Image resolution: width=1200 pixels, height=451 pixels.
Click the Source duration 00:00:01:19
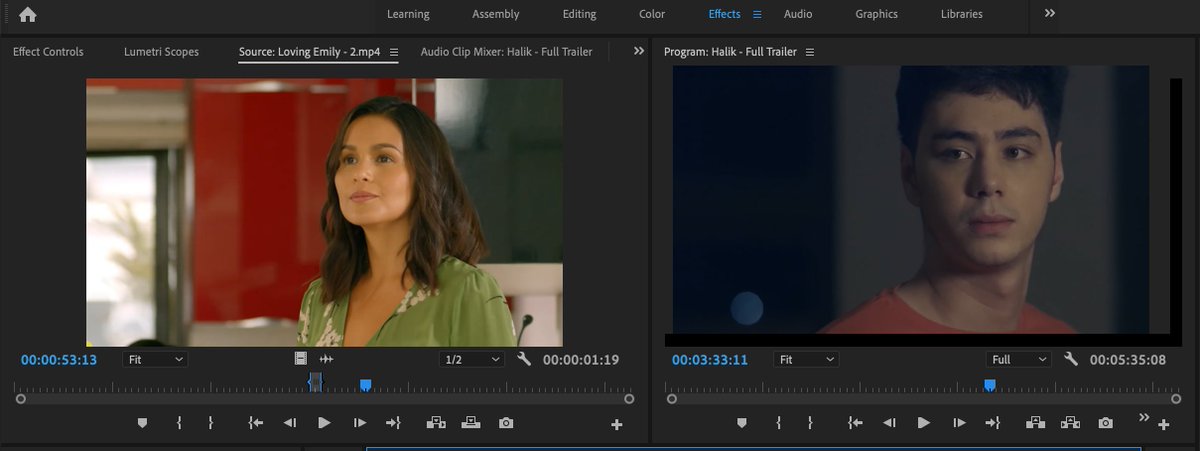pos(581,360)
